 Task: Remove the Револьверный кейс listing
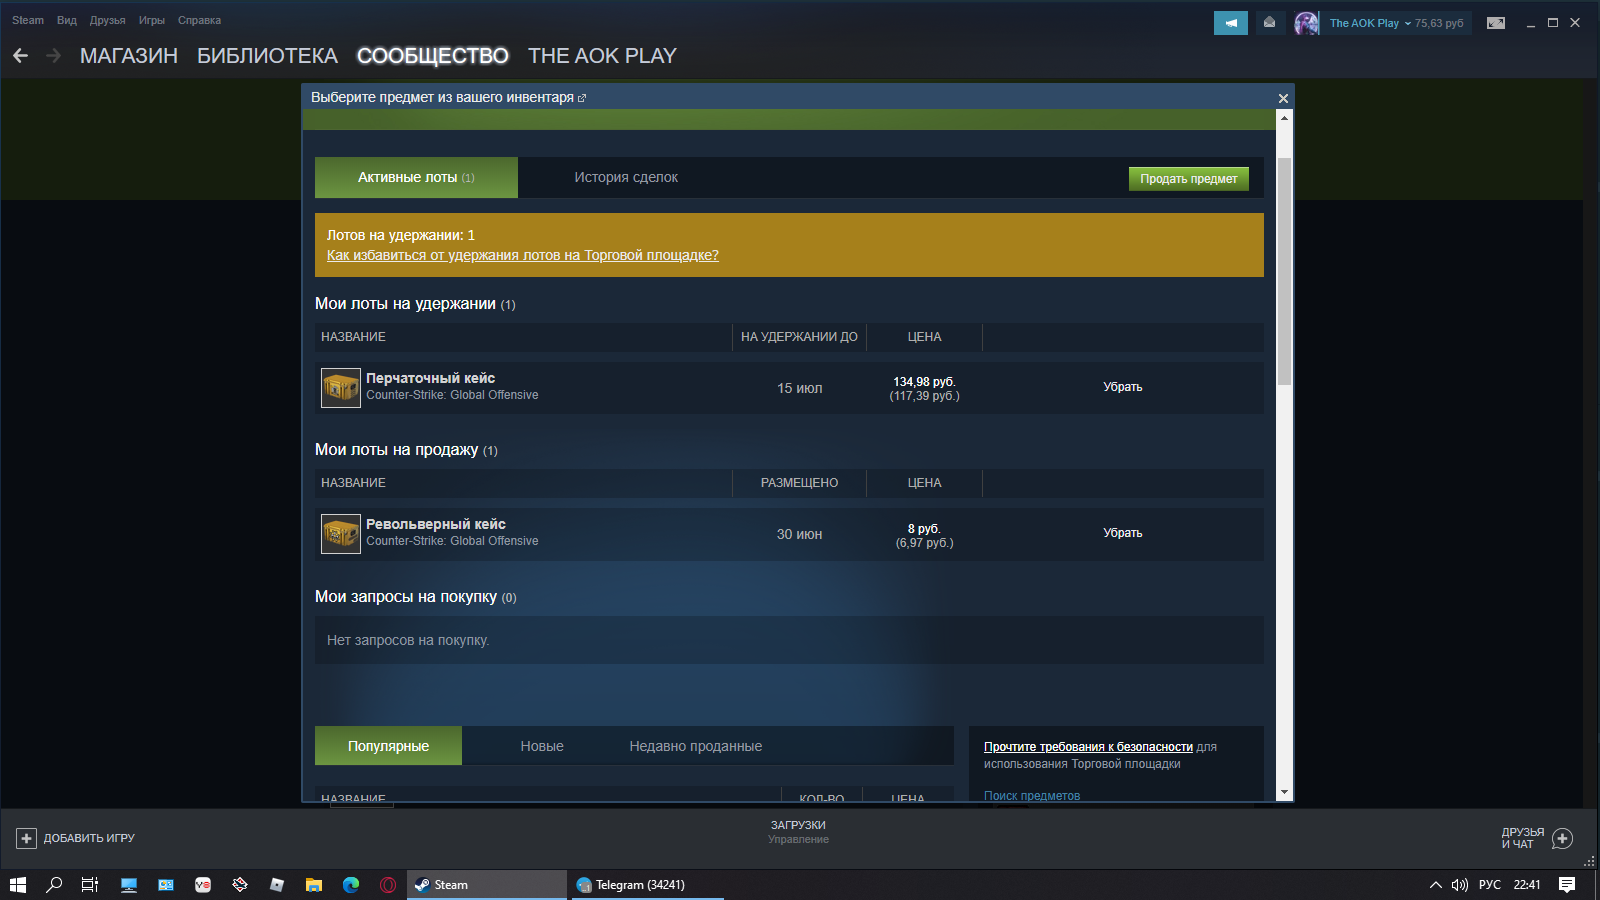1123,533
